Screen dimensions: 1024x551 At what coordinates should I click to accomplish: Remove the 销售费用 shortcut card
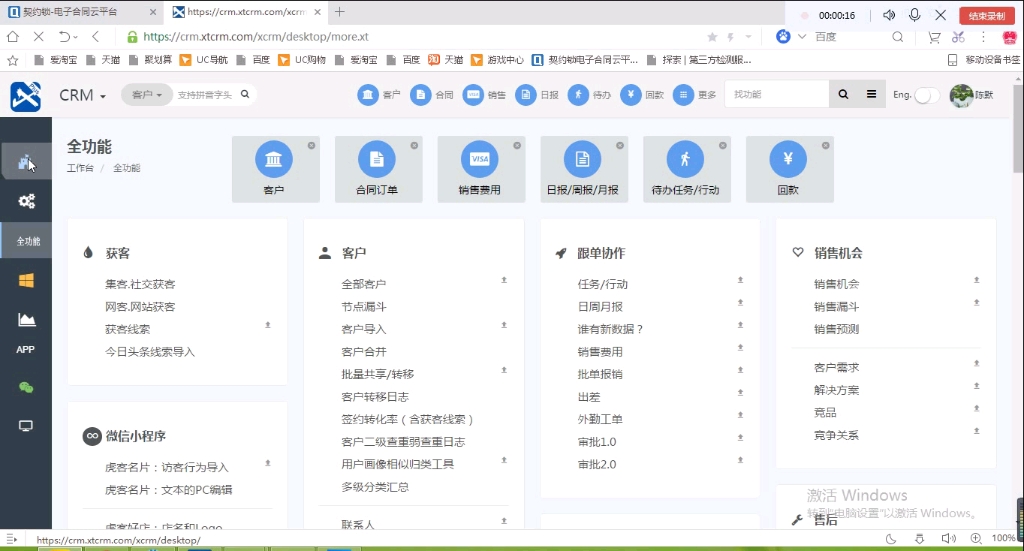pyautogui.click(x=517, y=146)
